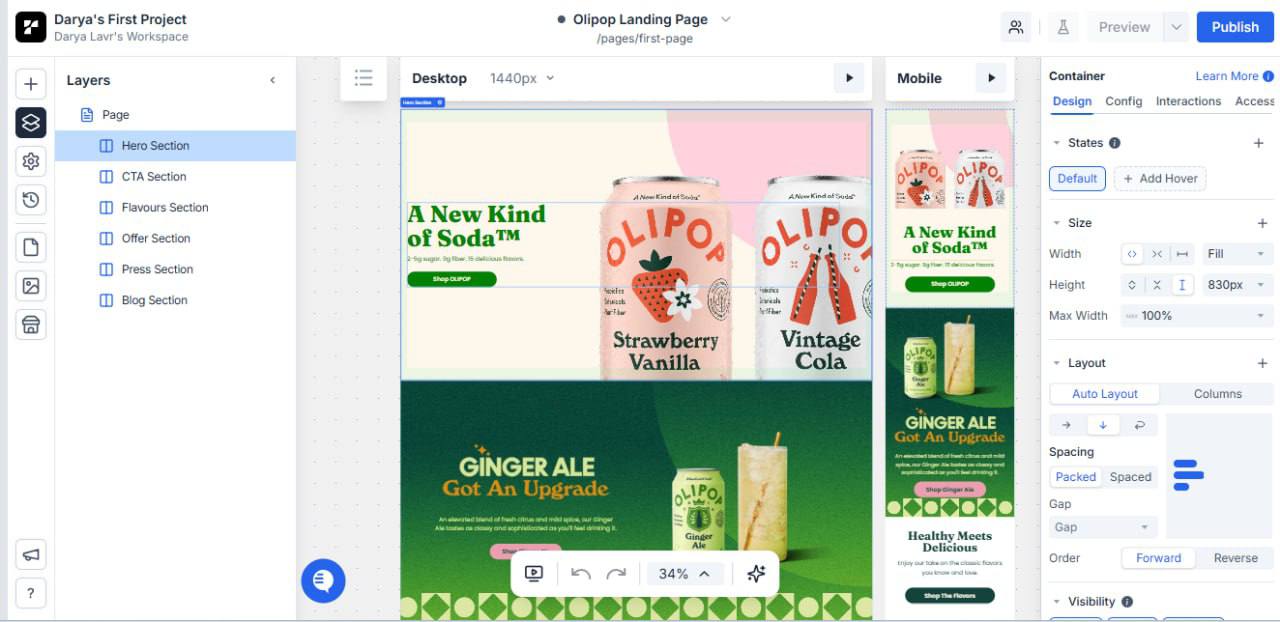
Task: Open the outline list icon beside Desktop
Action: tap(363, 78)
